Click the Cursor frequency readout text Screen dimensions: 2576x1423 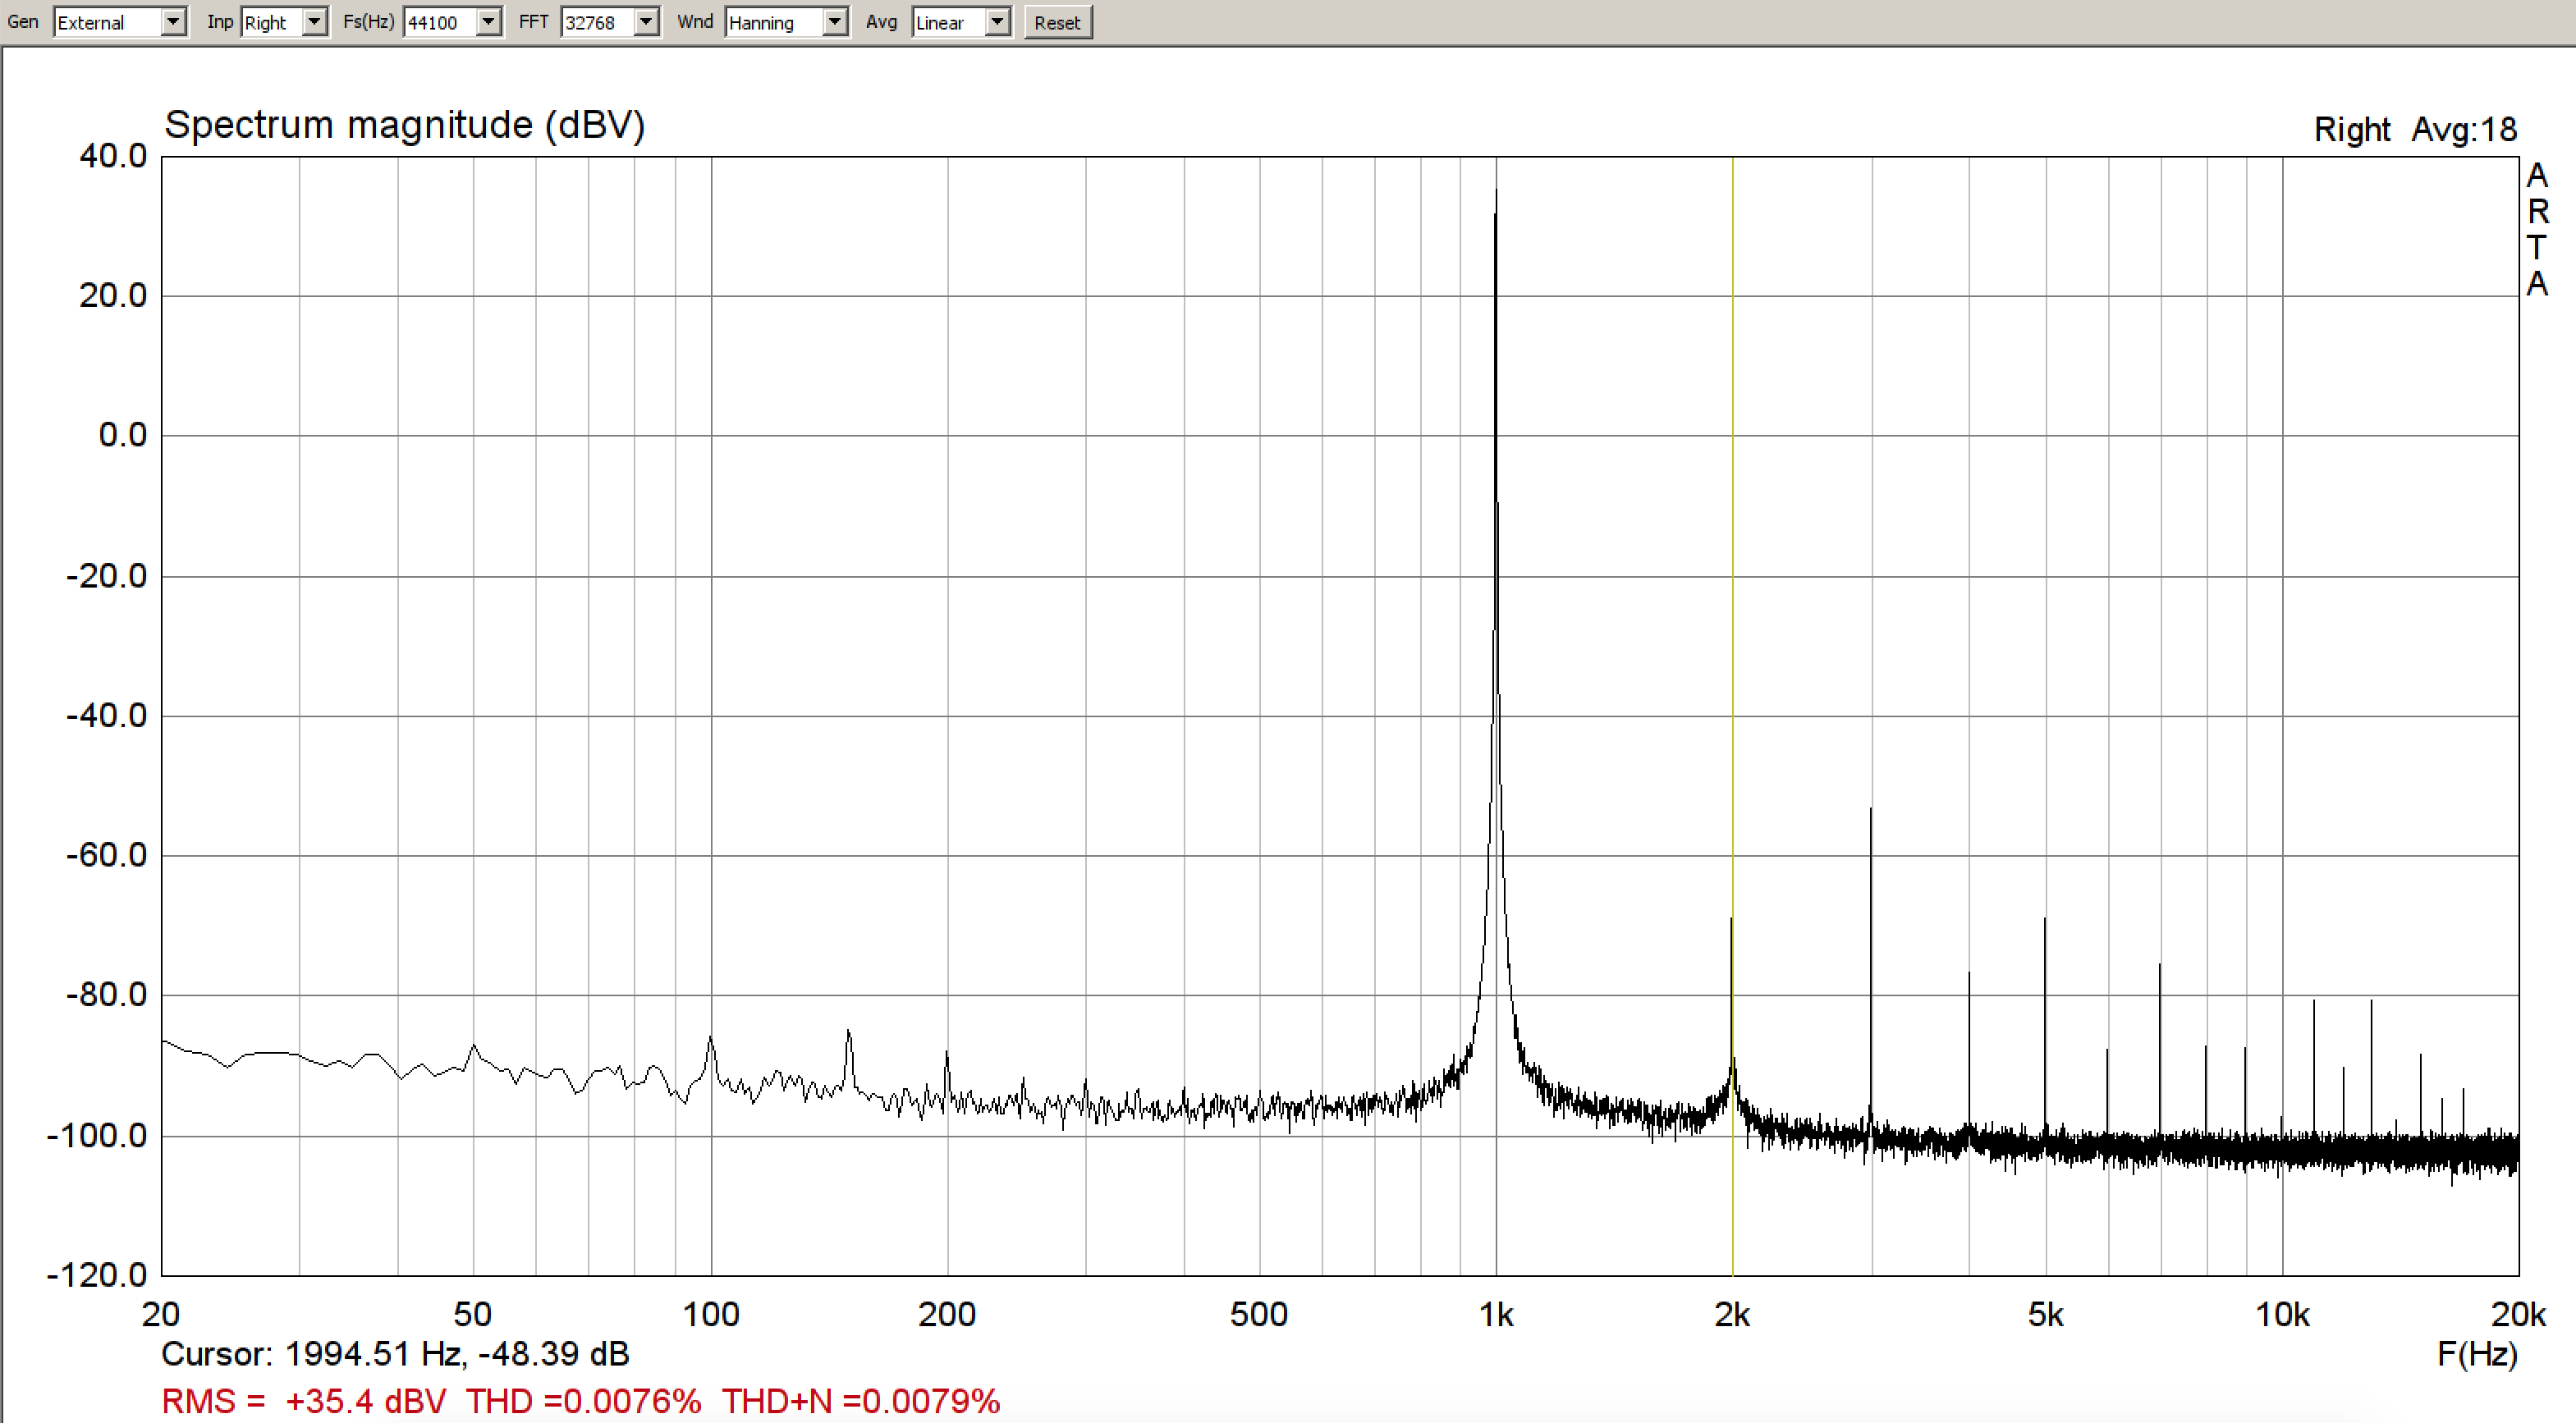click(395, 1354)
